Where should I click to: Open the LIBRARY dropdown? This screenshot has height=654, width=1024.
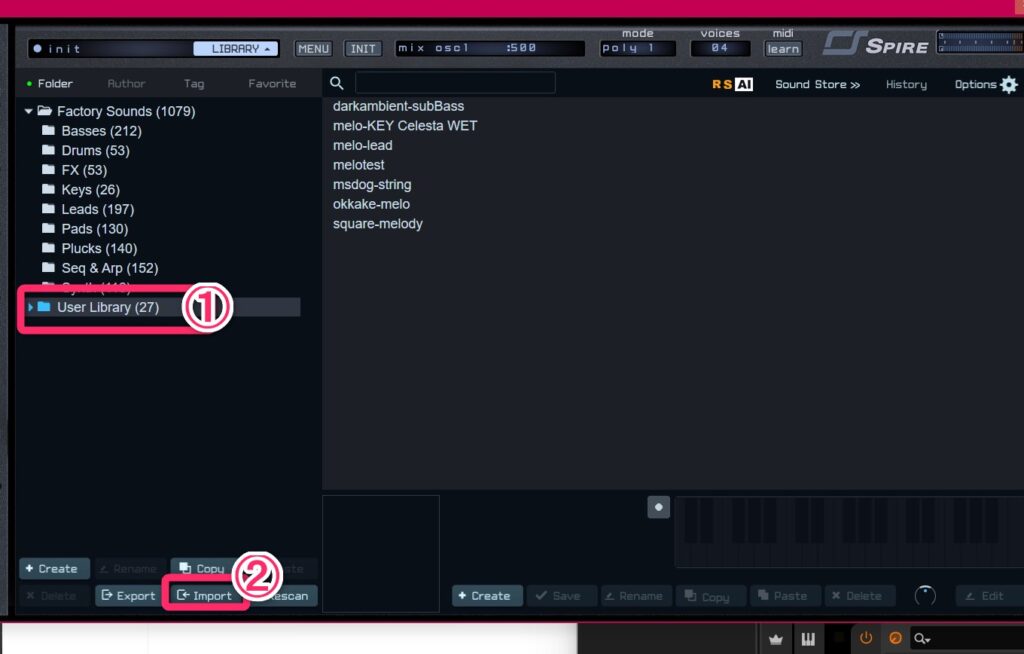235,48
